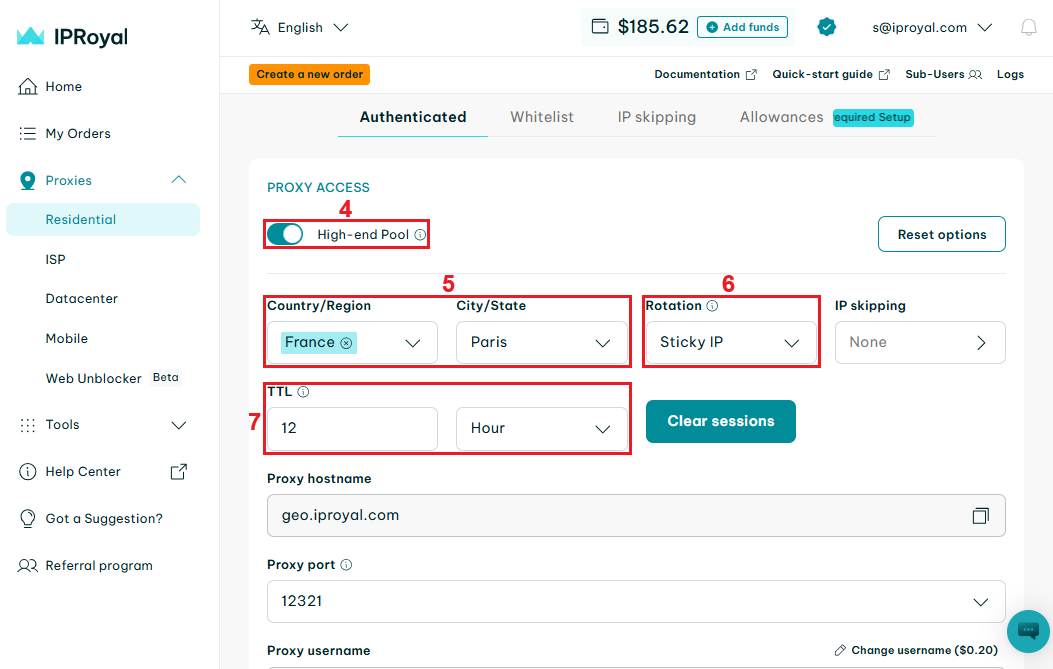
Task: Click the Proxy port info icon
Action: 346,565
